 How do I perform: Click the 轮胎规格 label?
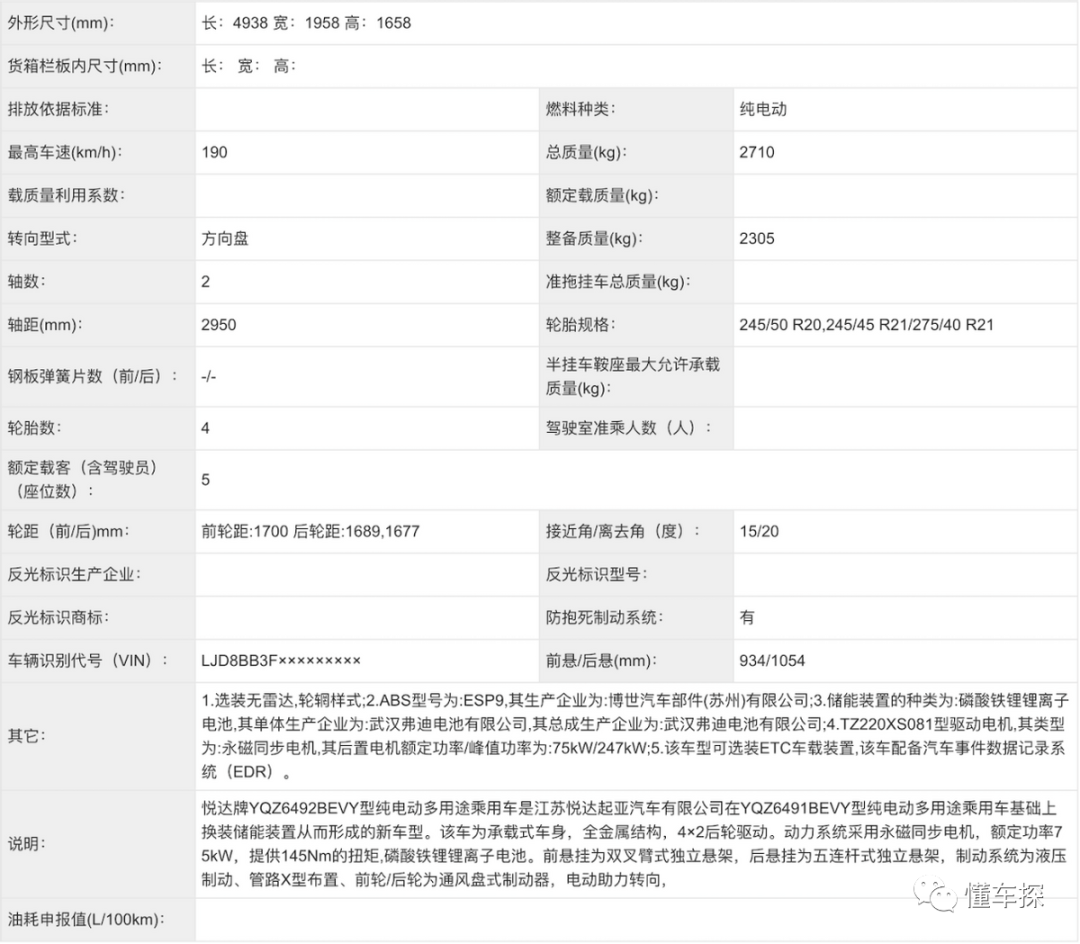coord(581,324)
